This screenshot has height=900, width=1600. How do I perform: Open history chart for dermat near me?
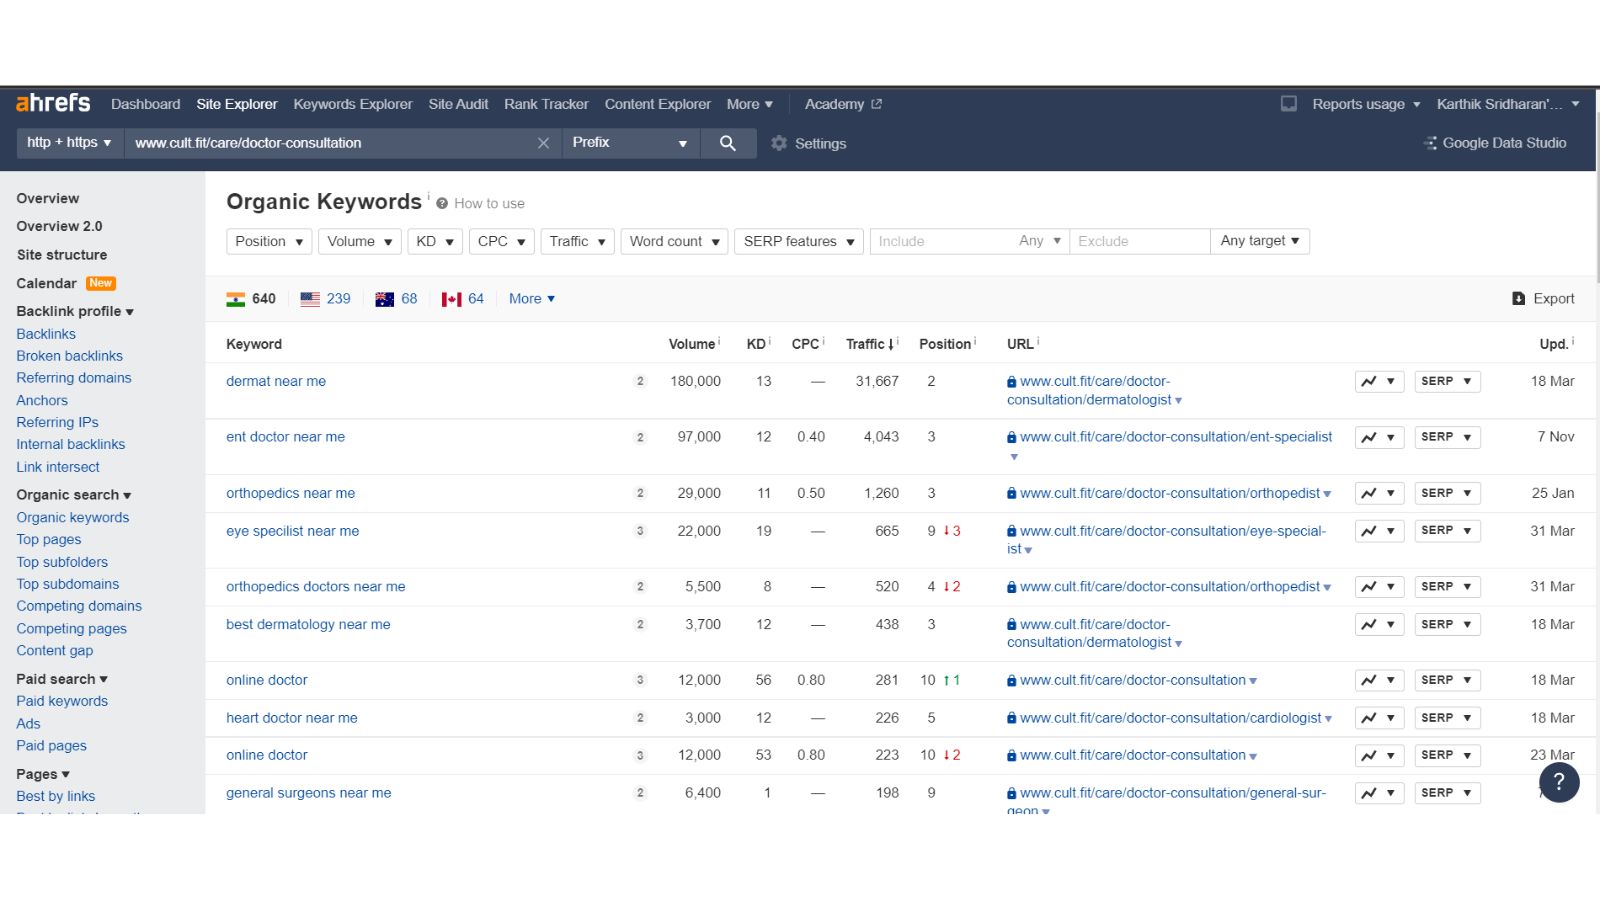click(1379, 381)
